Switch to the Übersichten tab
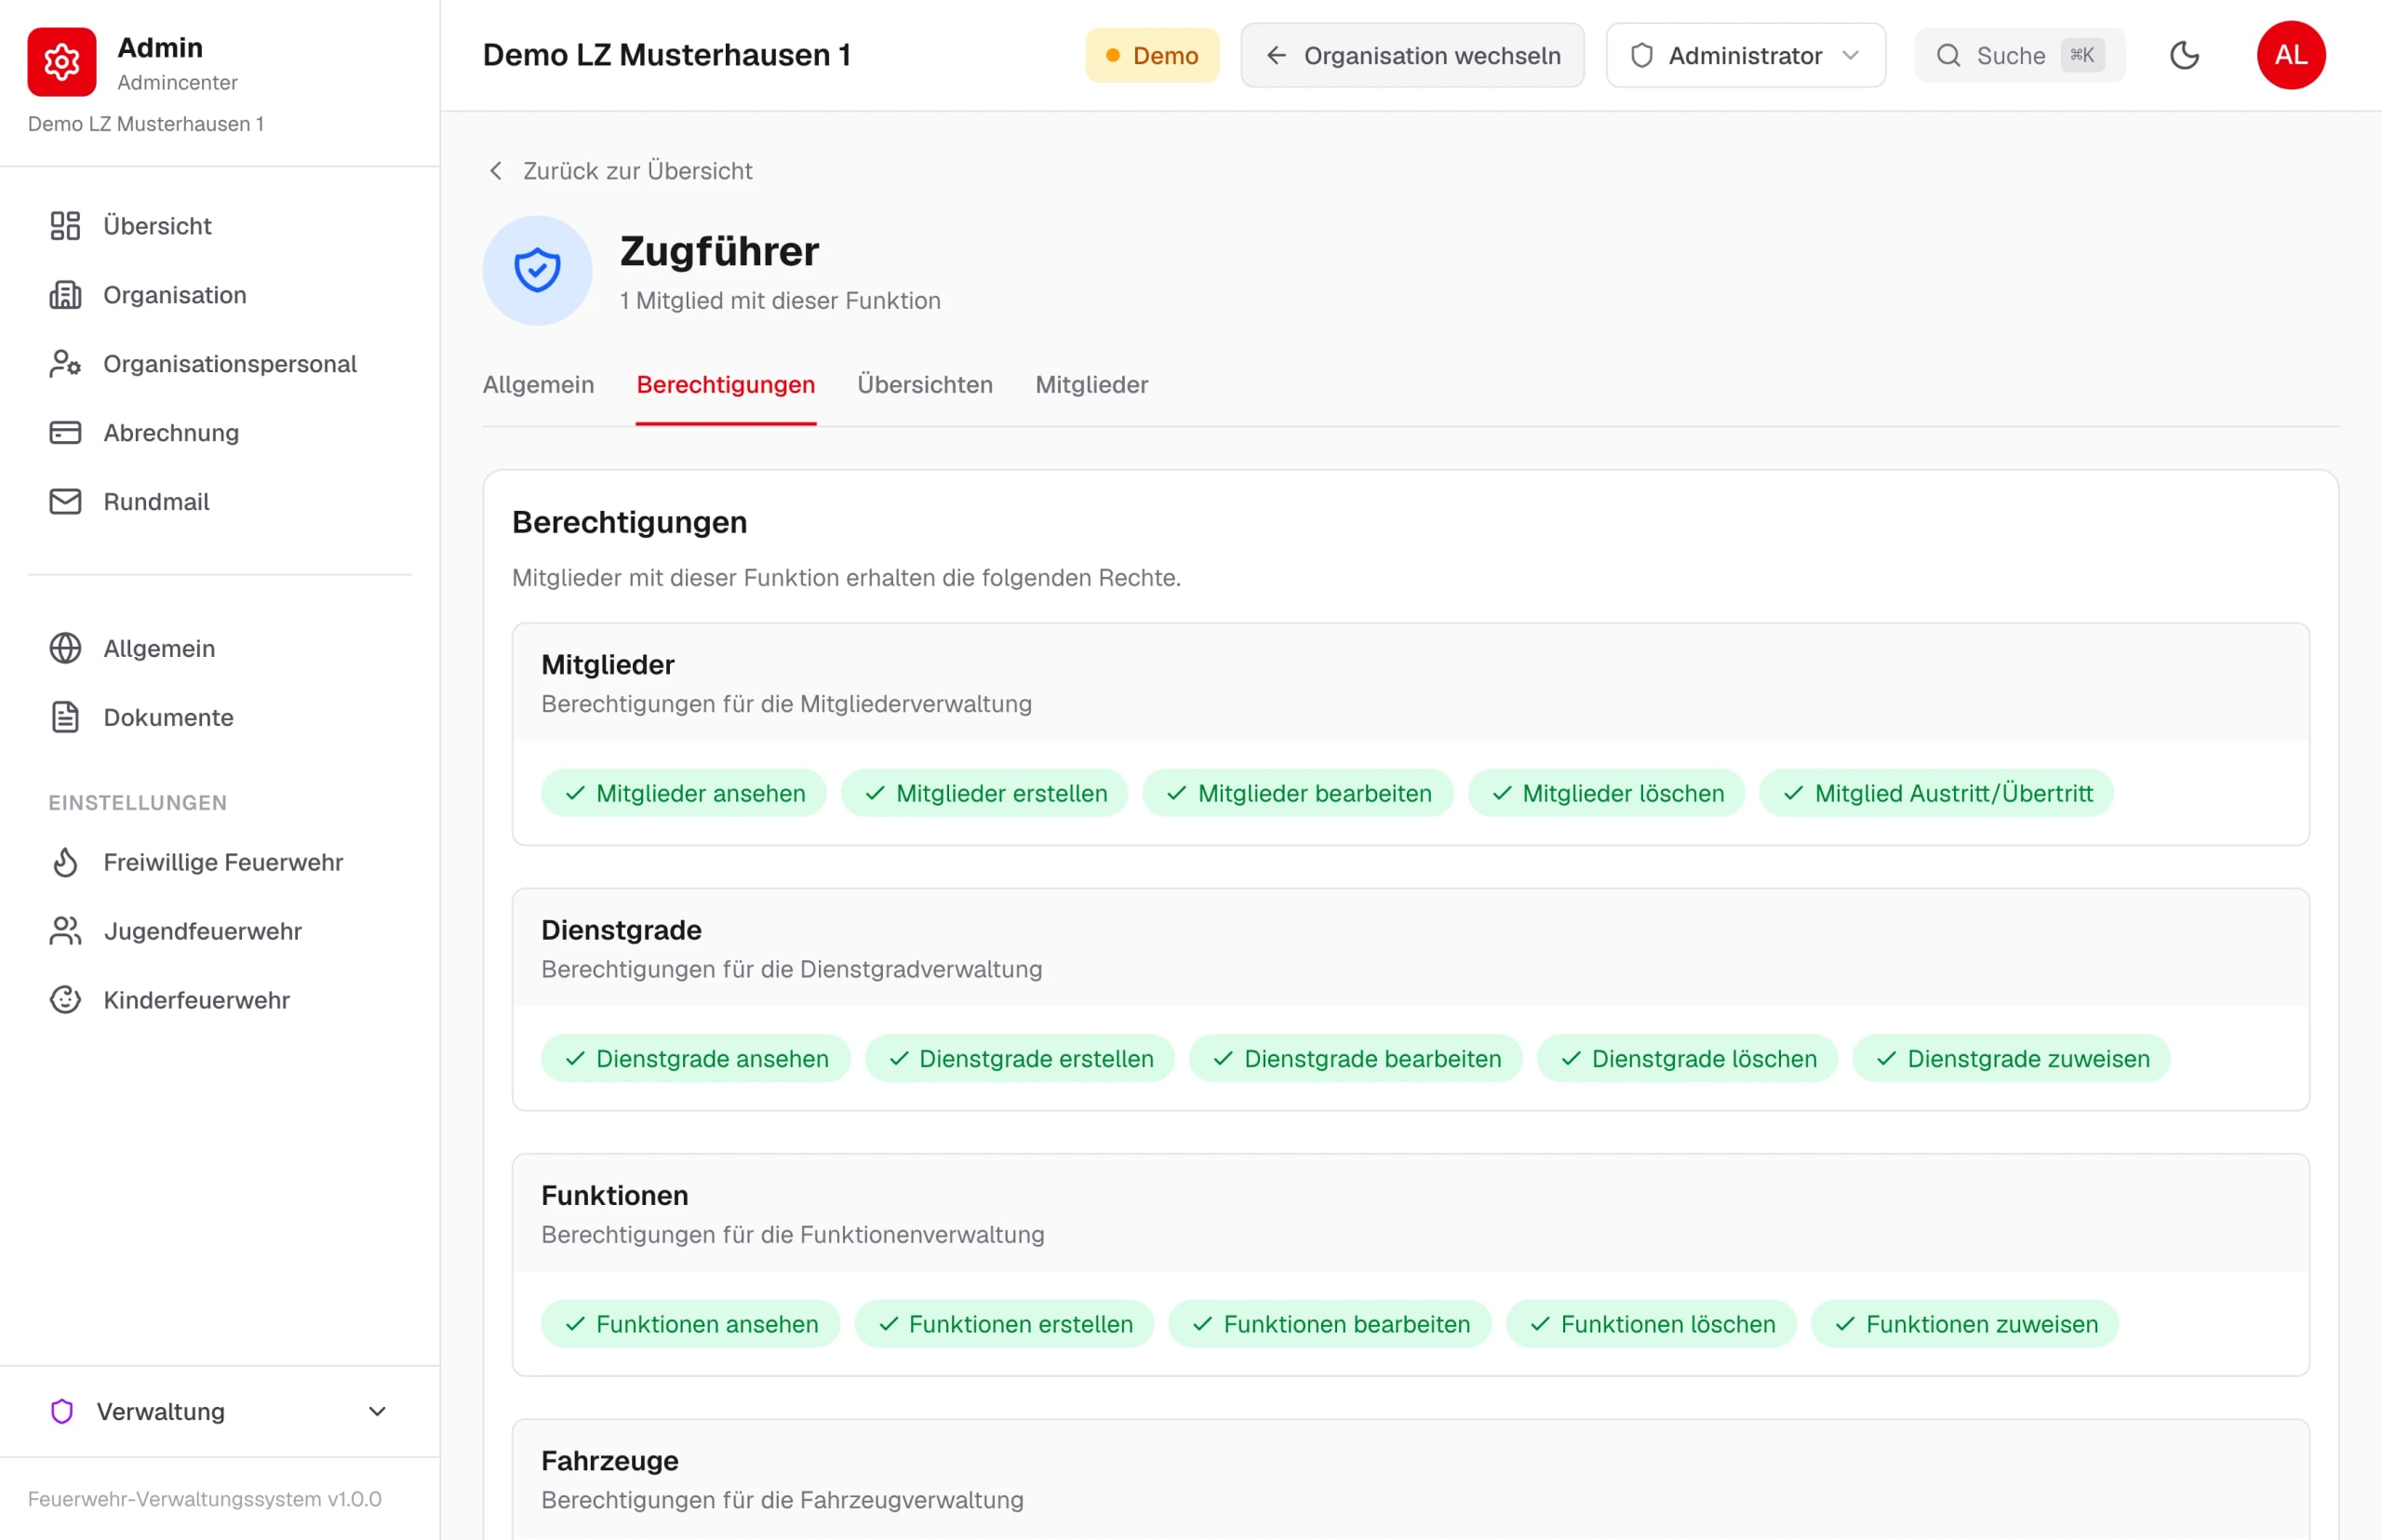The image size is (2382, 1540). (x=925, y=385)
